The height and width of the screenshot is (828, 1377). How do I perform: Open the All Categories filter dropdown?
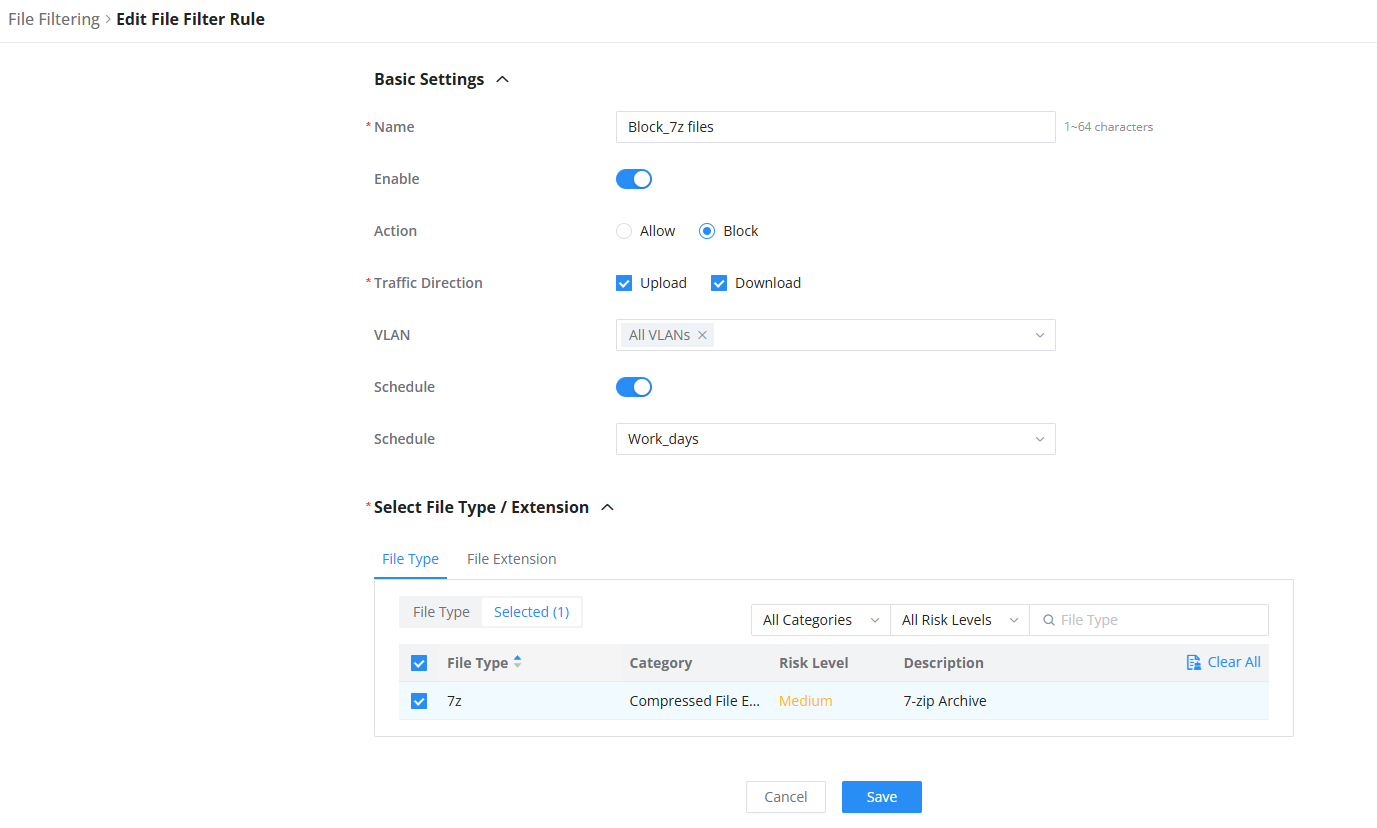point(821,620)
